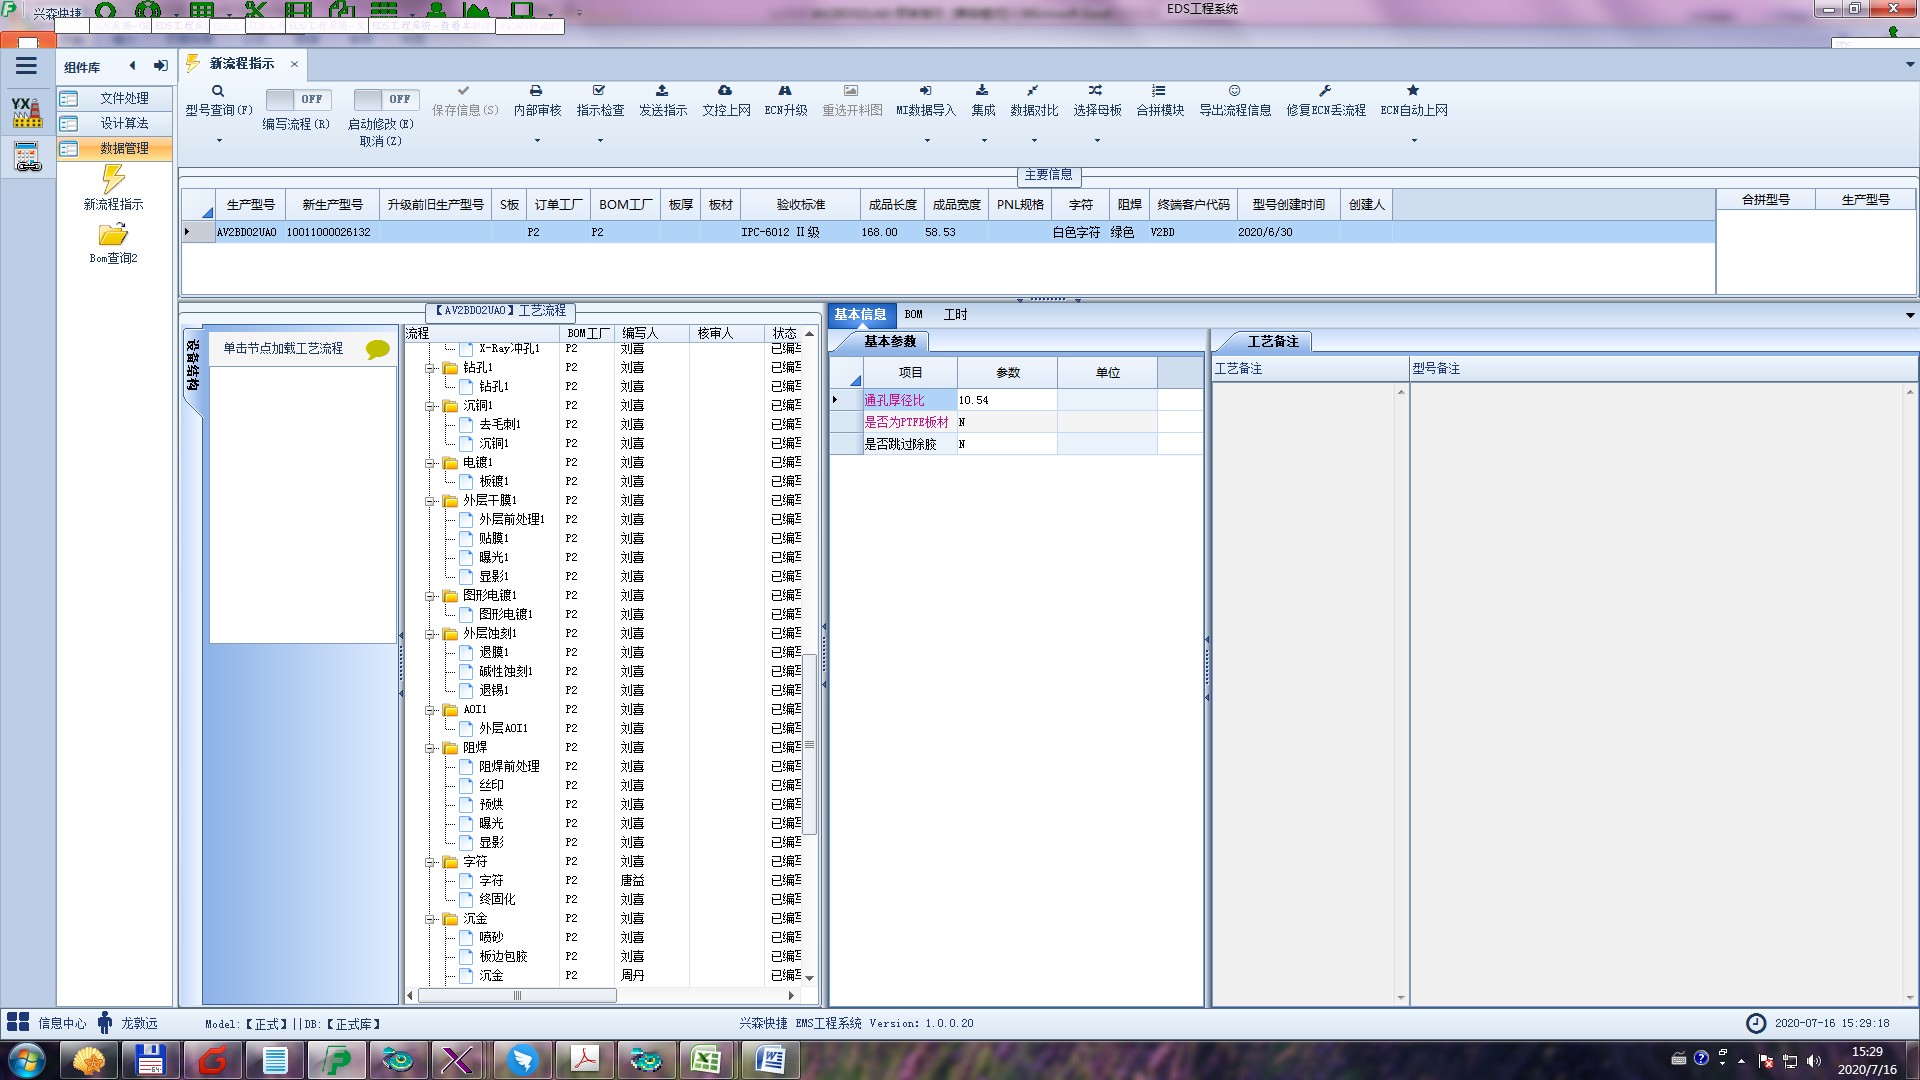Open 新流程指示 lightning icon in sidebar
The width and height of the screenshot is (1920, 1080).
click(113, 180)
